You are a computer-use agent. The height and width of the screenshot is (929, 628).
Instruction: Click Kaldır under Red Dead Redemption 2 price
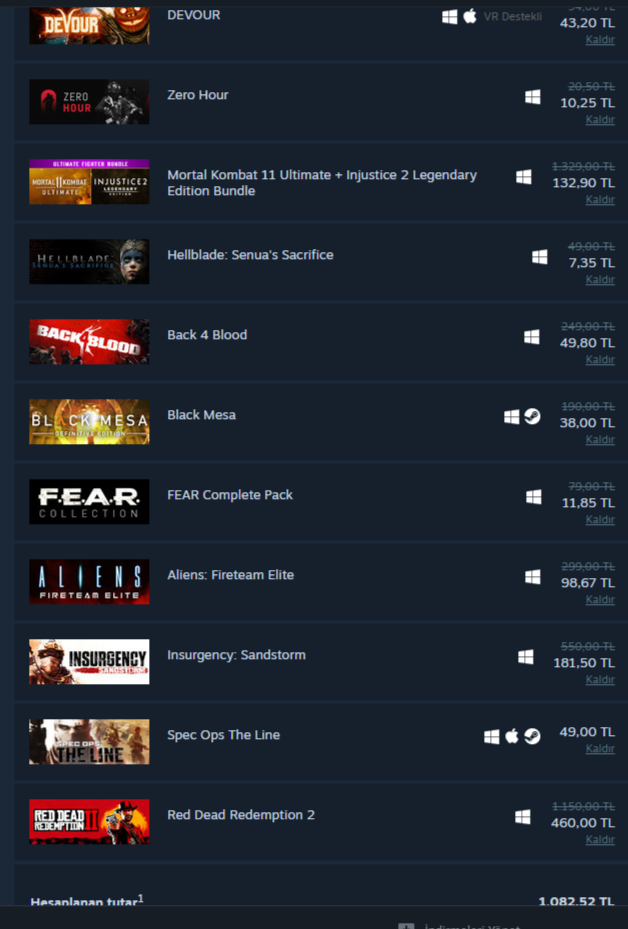[x=600, y=840]
